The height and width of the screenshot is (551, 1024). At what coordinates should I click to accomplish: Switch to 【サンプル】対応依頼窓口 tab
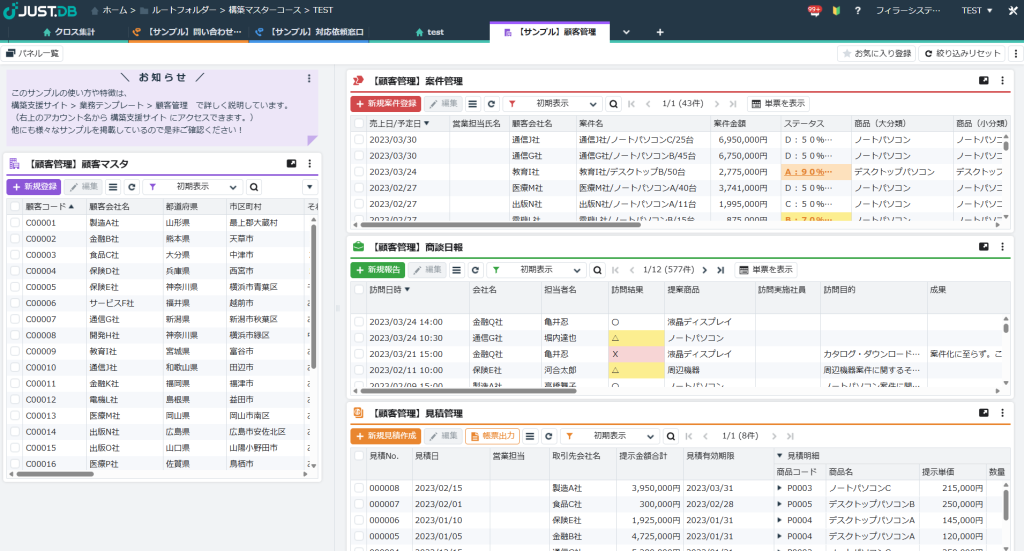click(x=309, y=32)
